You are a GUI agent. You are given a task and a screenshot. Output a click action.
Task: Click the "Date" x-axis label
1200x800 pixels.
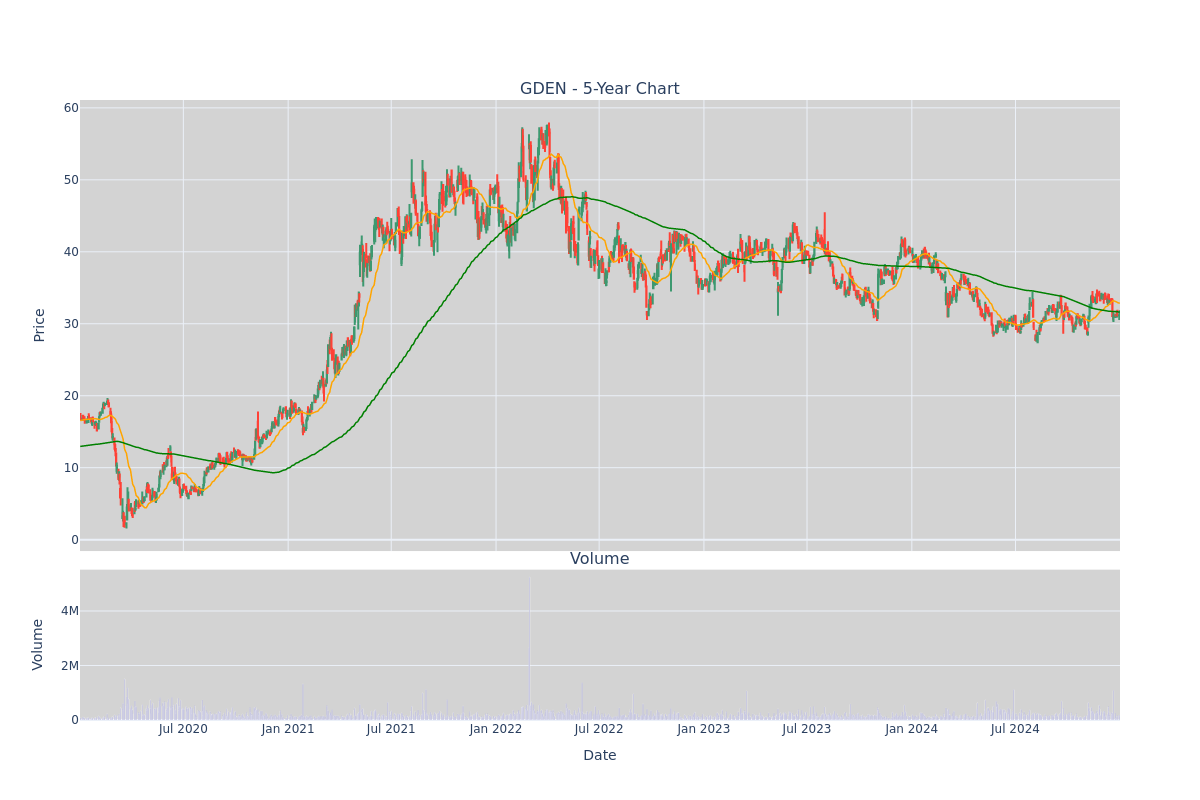599,756
